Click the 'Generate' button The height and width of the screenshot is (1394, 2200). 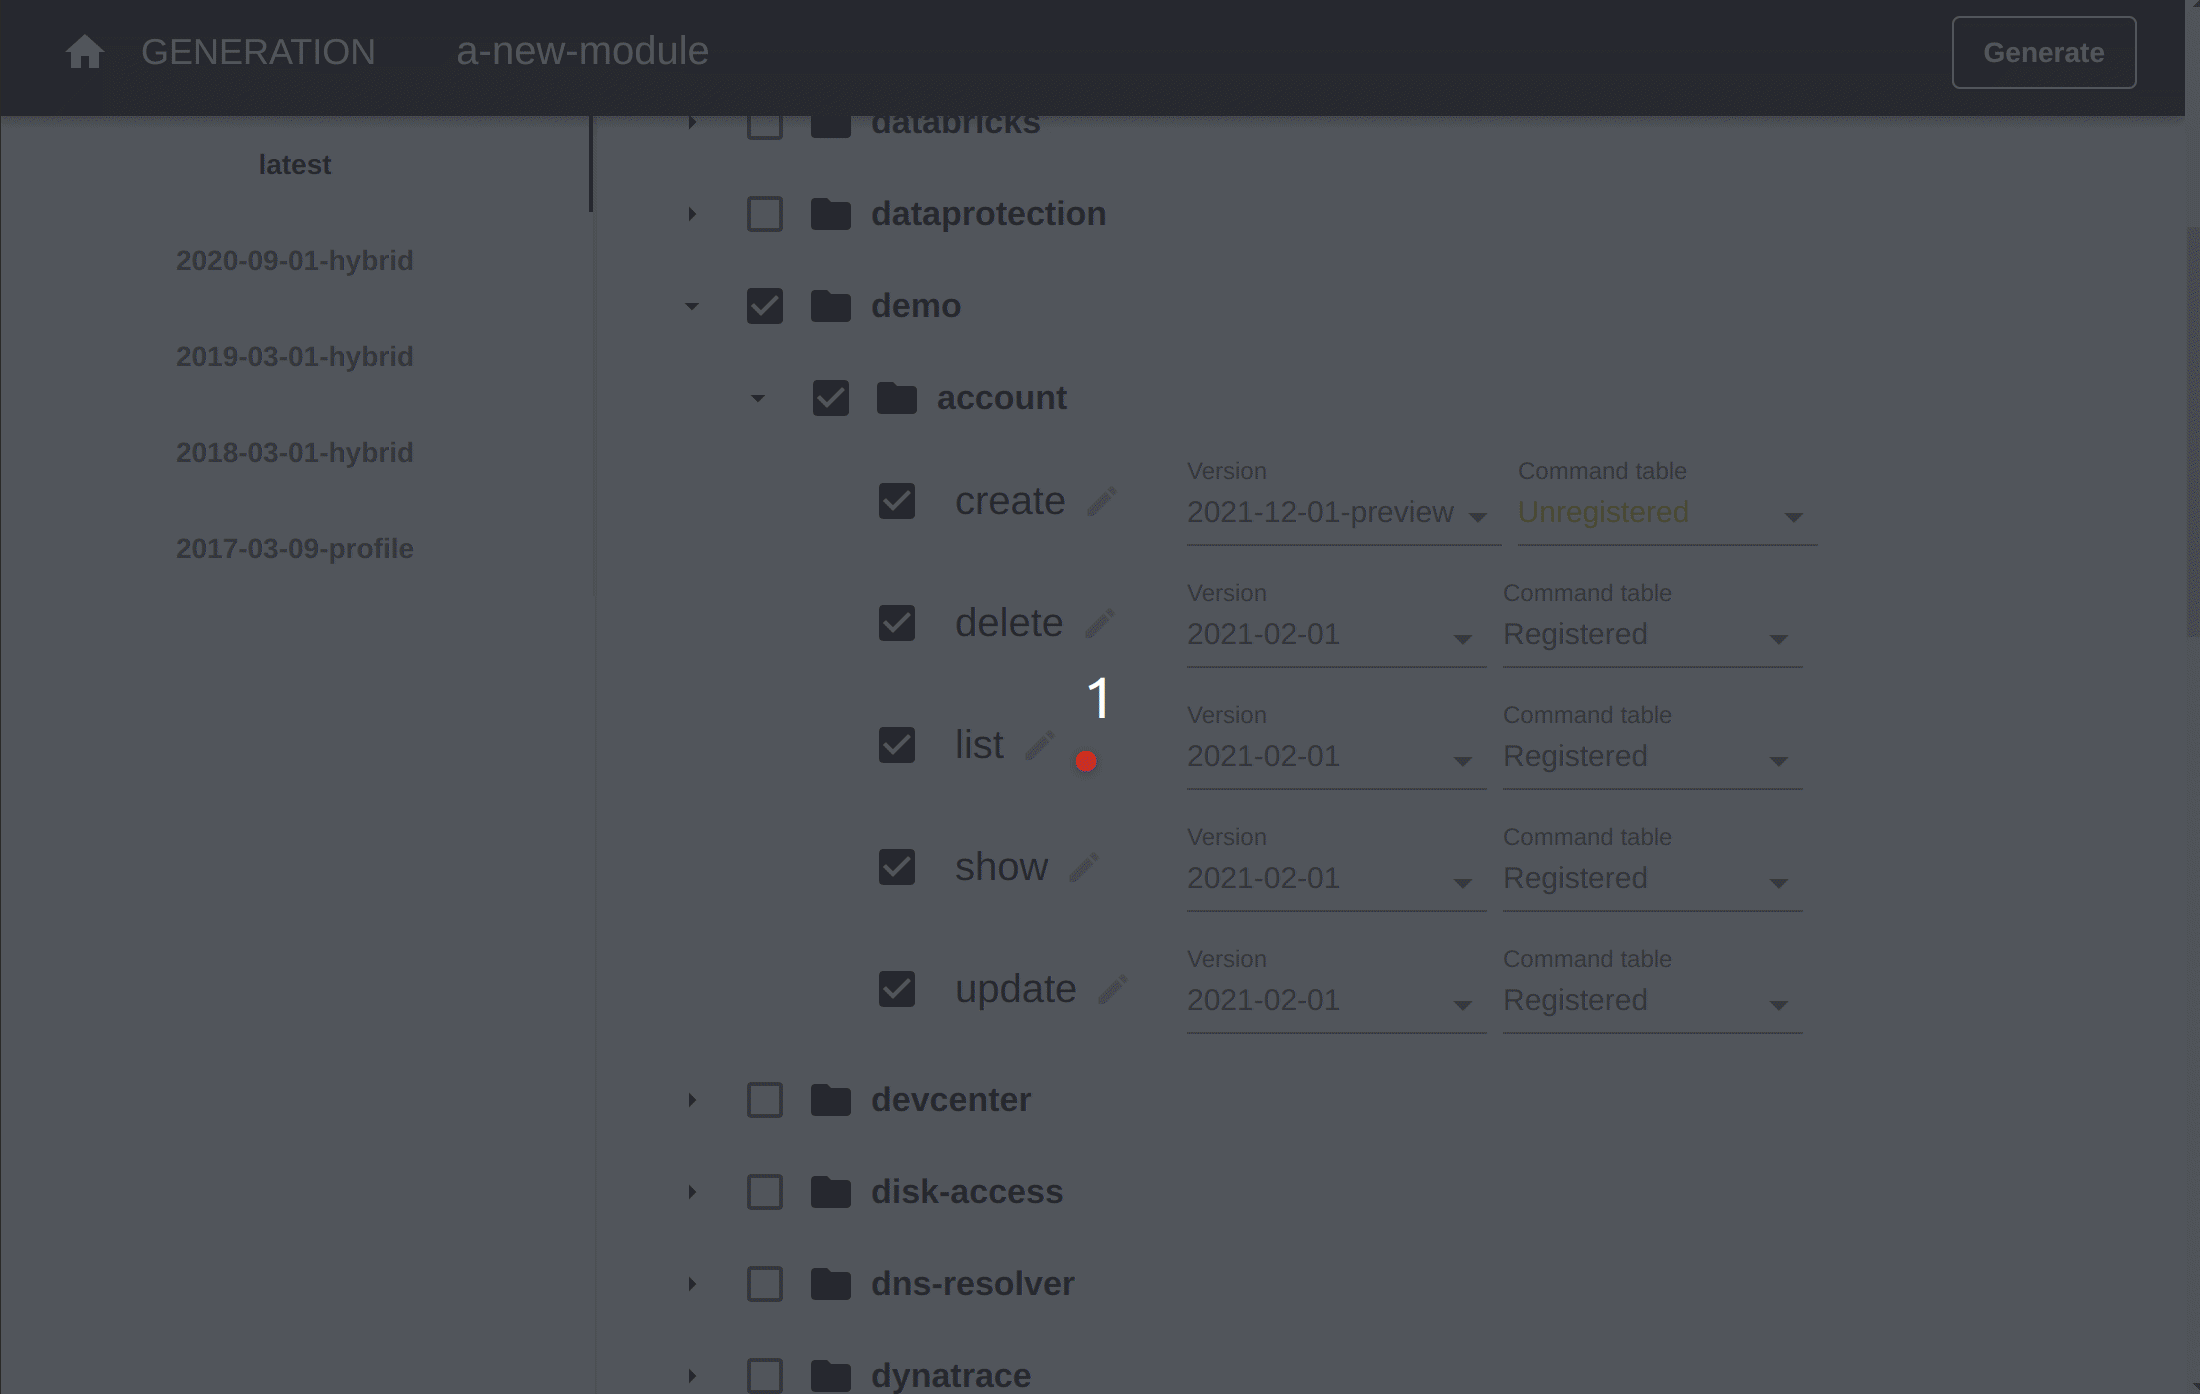(x=2044, y=53)
